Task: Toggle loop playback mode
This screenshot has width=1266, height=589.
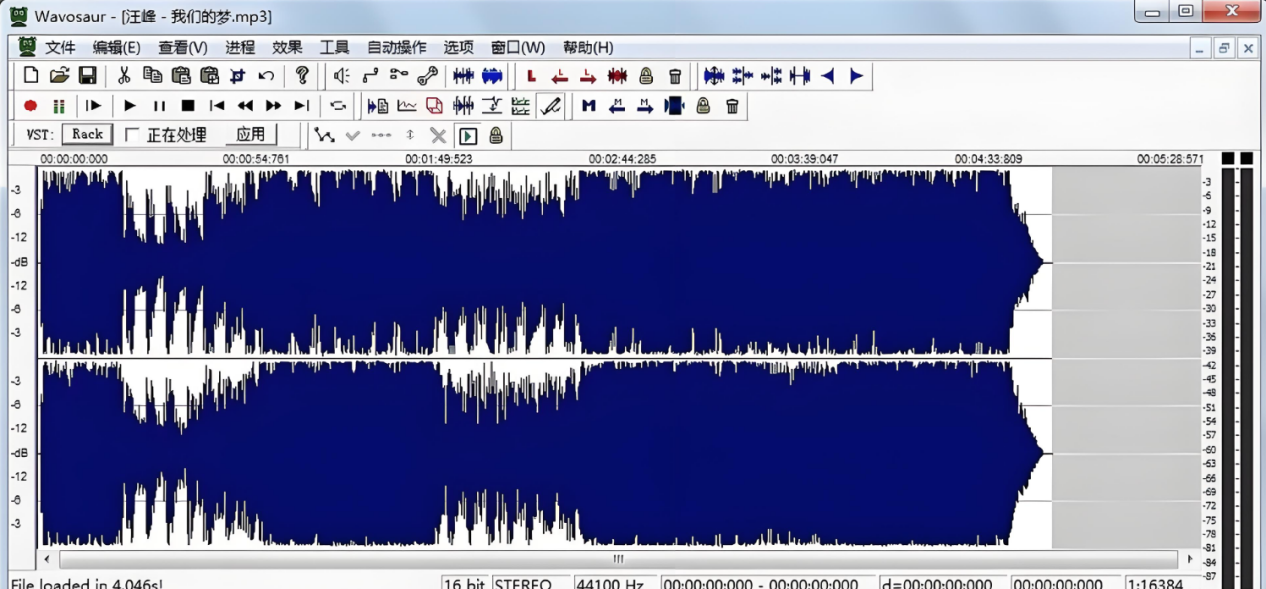Action: tap(338, 106)
